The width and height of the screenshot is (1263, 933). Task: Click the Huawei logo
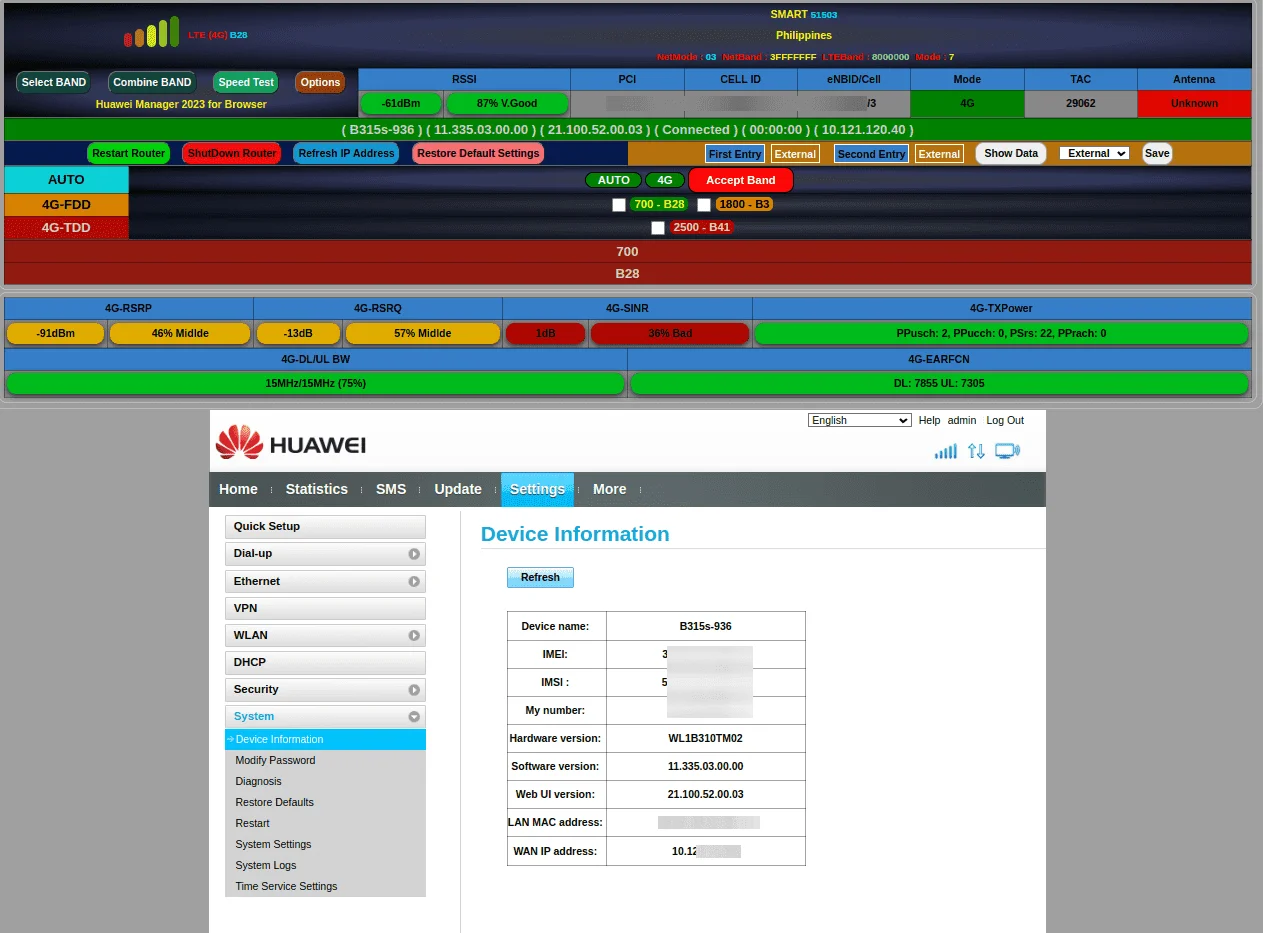pos(291,443)
